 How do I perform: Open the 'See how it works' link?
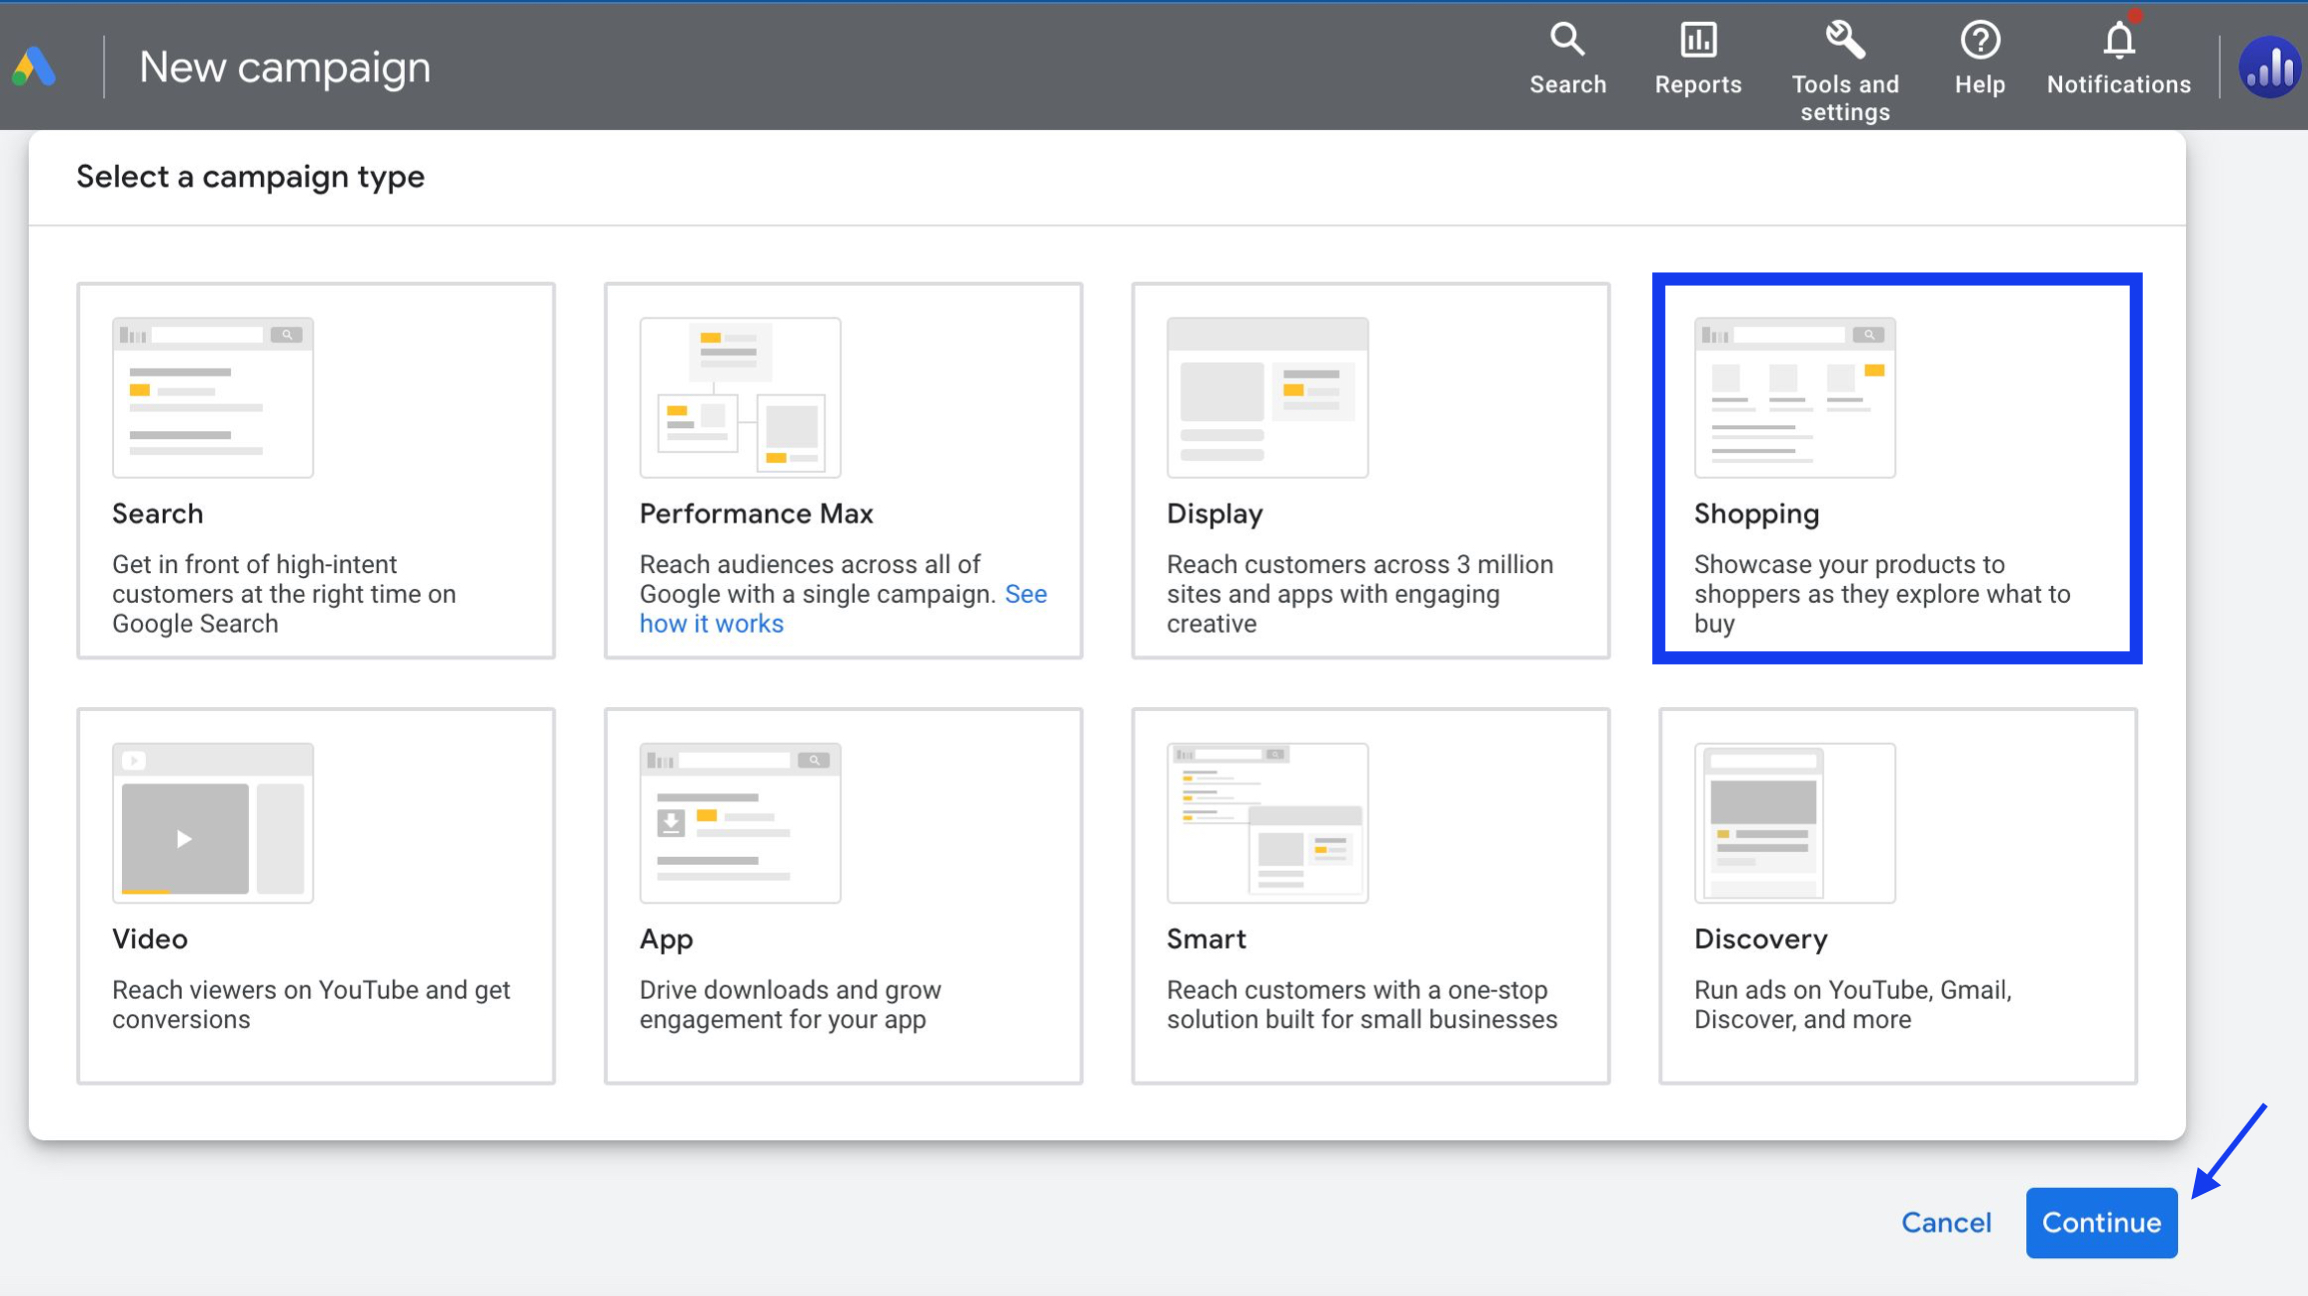click(843, 608)
